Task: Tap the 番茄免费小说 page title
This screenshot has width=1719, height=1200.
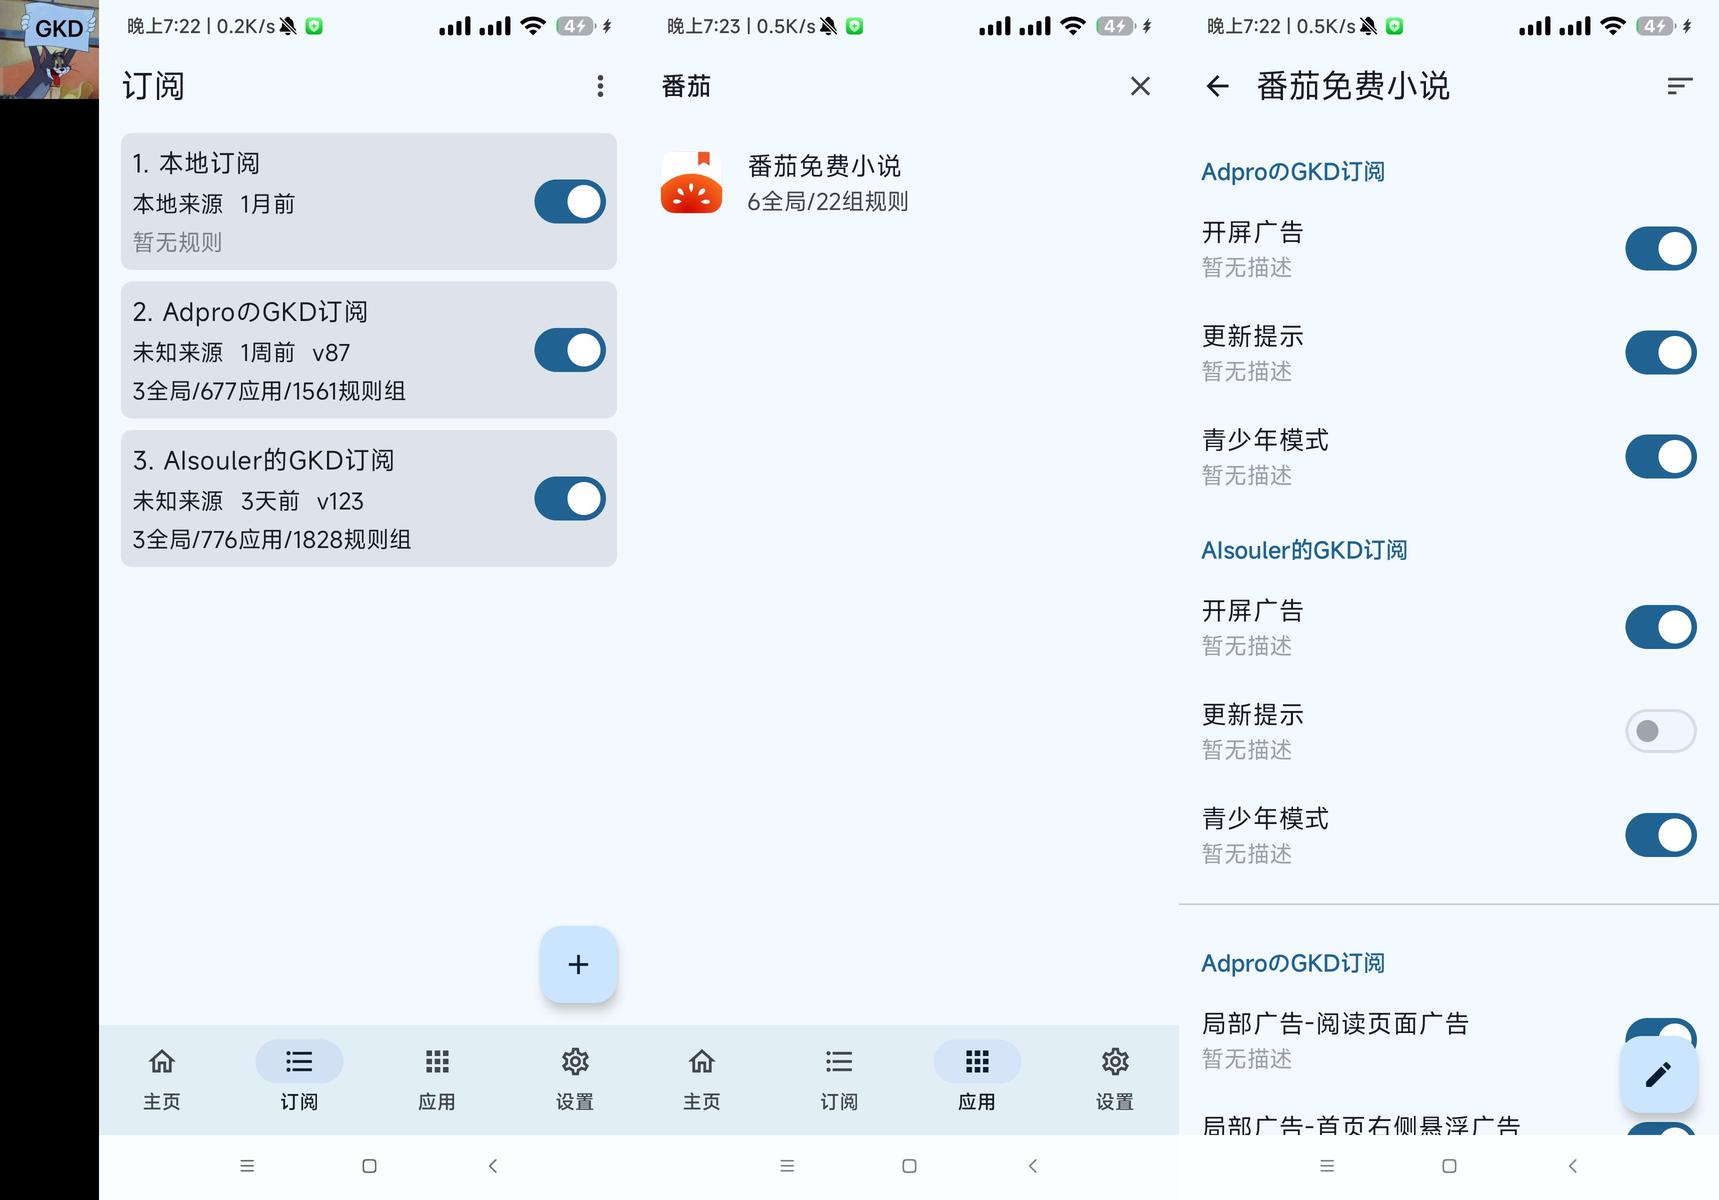Action: click(1353, 86)
